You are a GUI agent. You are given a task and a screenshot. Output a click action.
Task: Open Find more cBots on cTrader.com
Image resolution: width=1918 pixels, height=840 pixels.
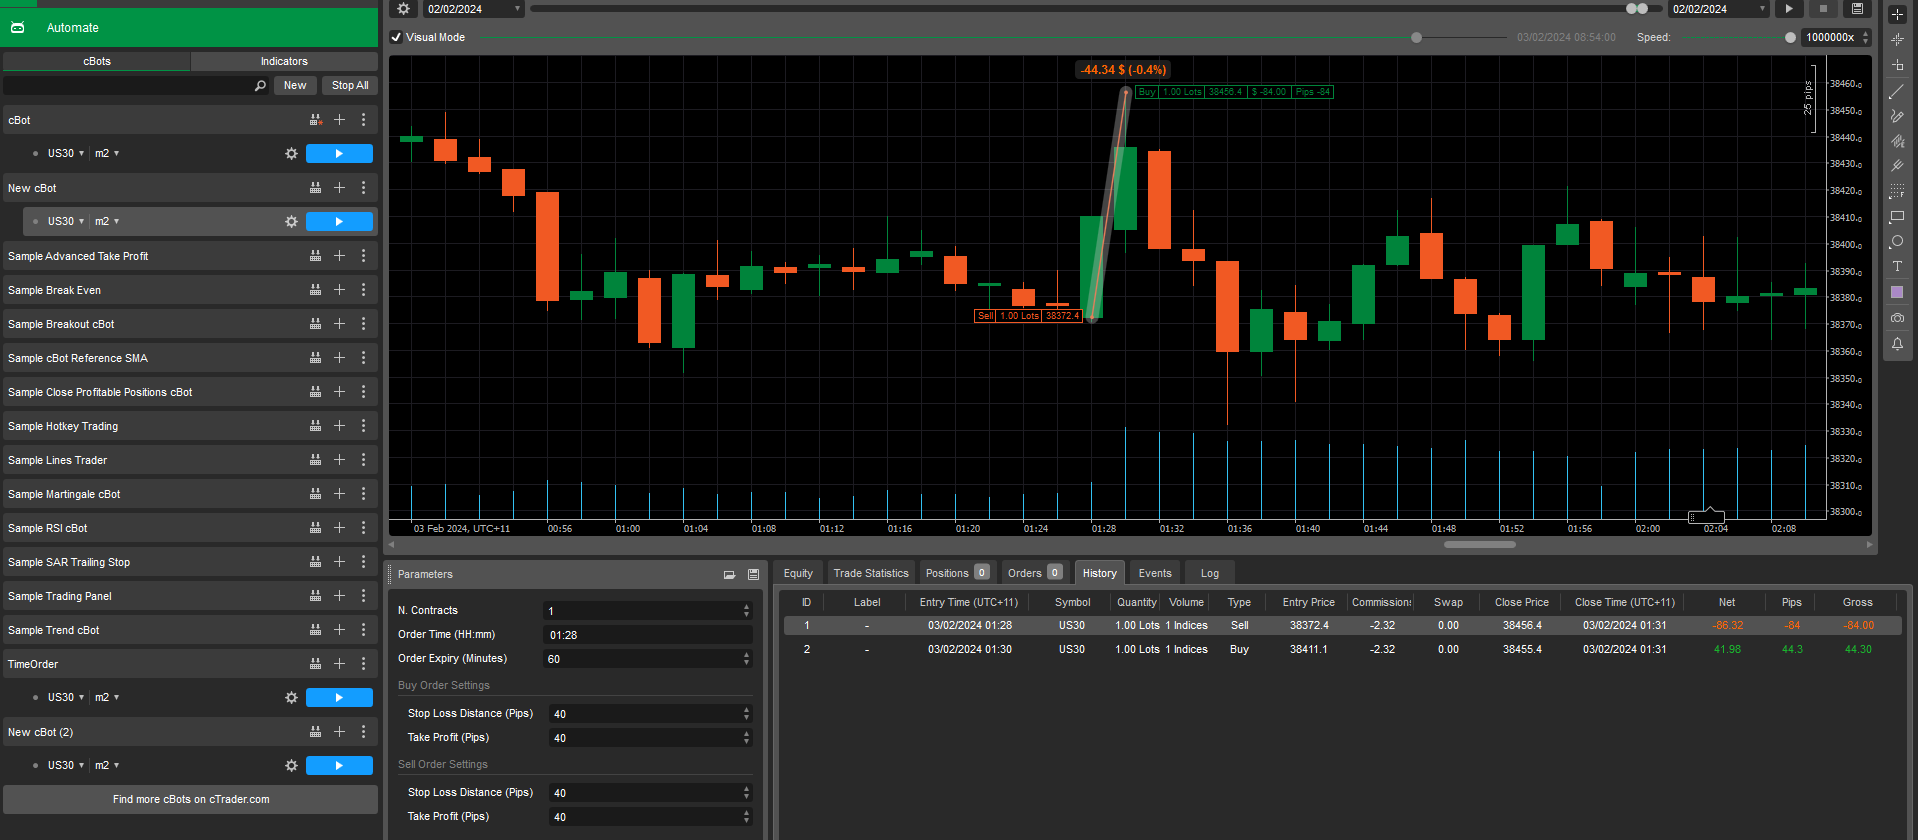tap(191, 799)
